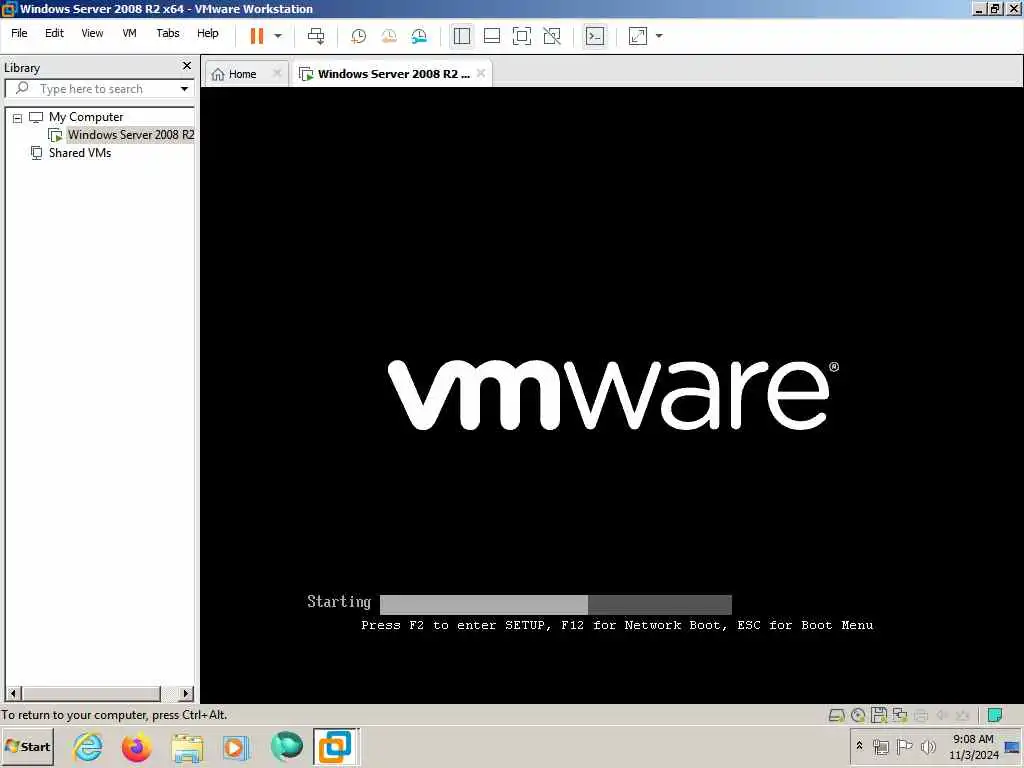Click the library horizontal scrollbar thumb
1024x768 pixels.
(x=91, y=694)
